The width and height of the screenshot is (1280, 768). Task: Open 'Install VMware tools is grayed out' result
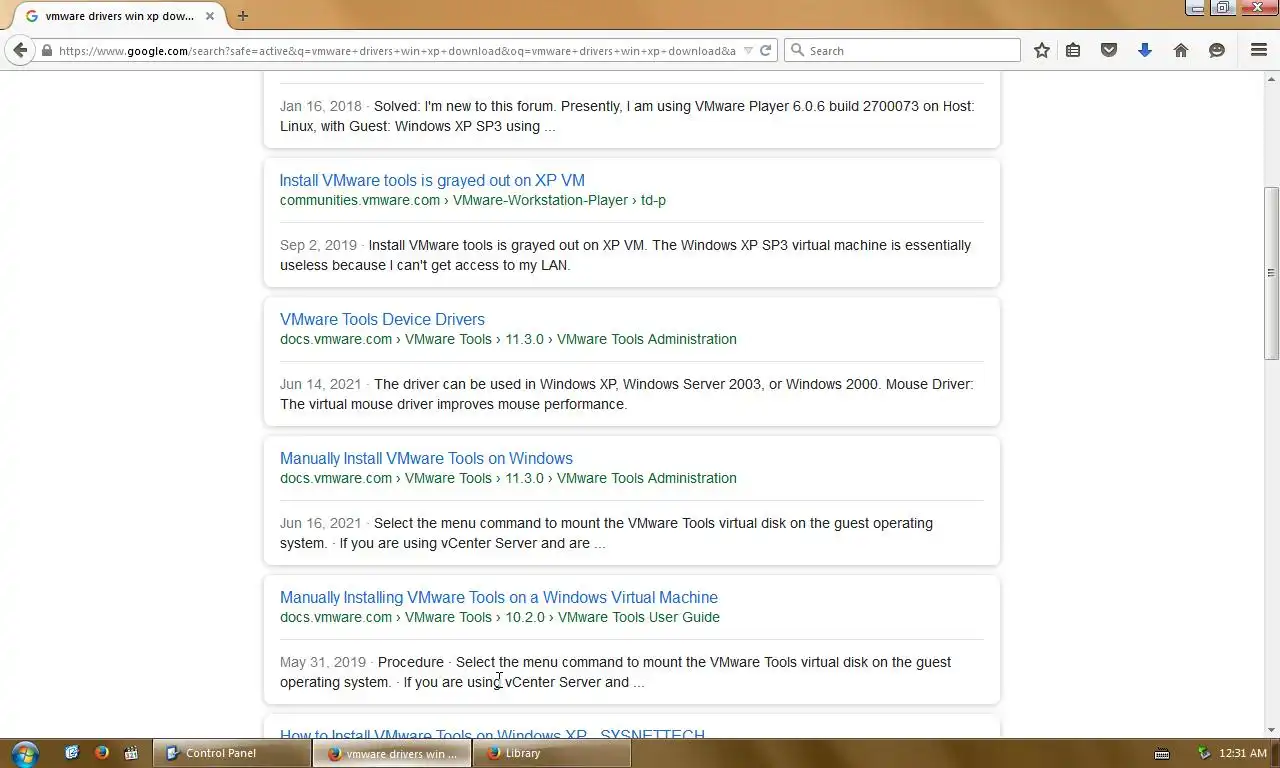(x=432, y=180)
